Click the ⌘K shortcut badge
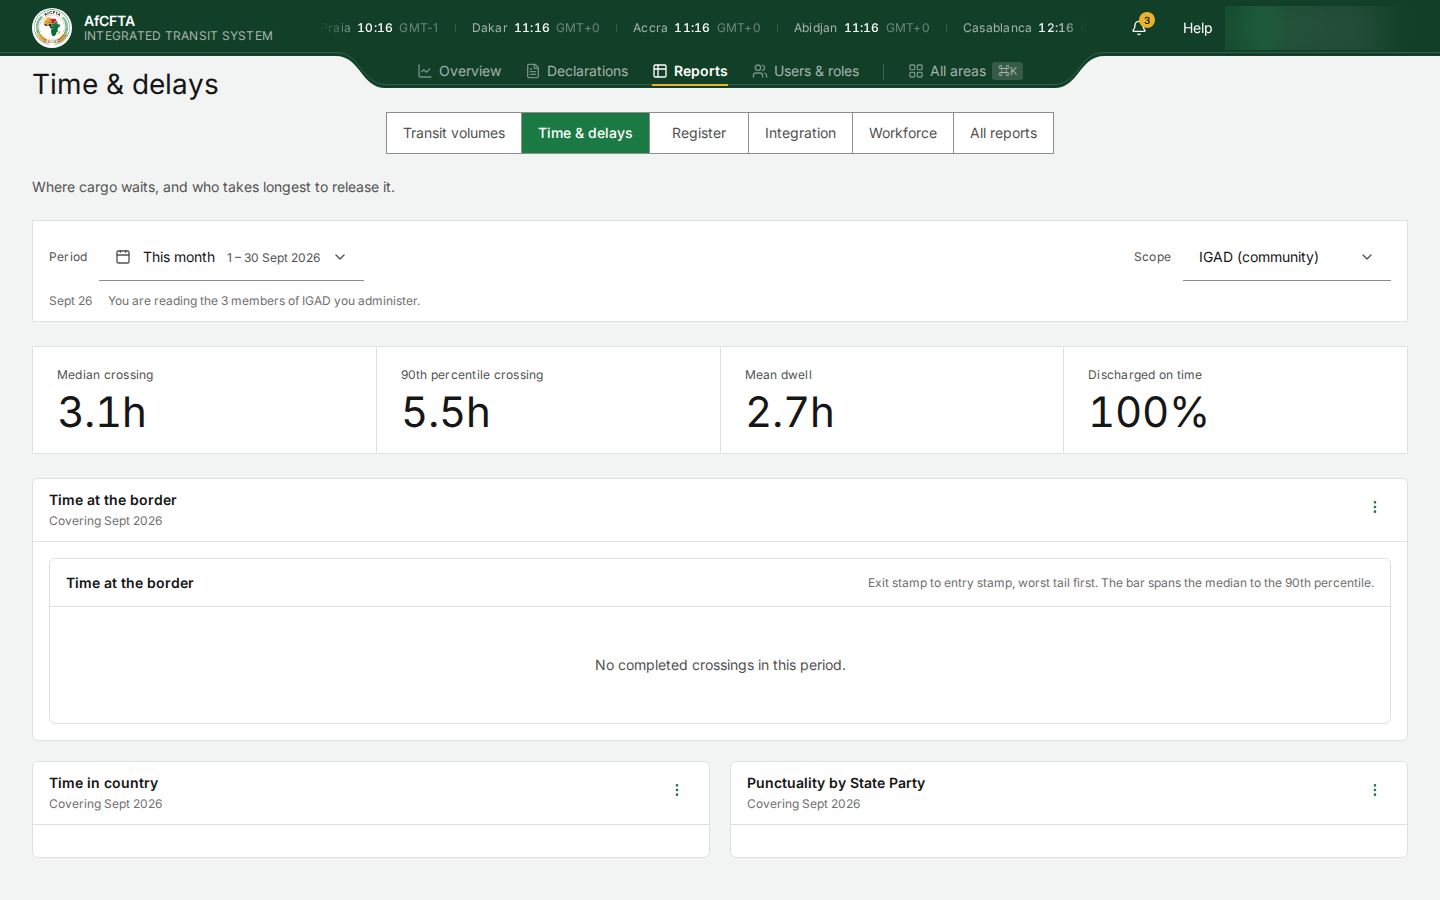 [x=1007, y=71]
